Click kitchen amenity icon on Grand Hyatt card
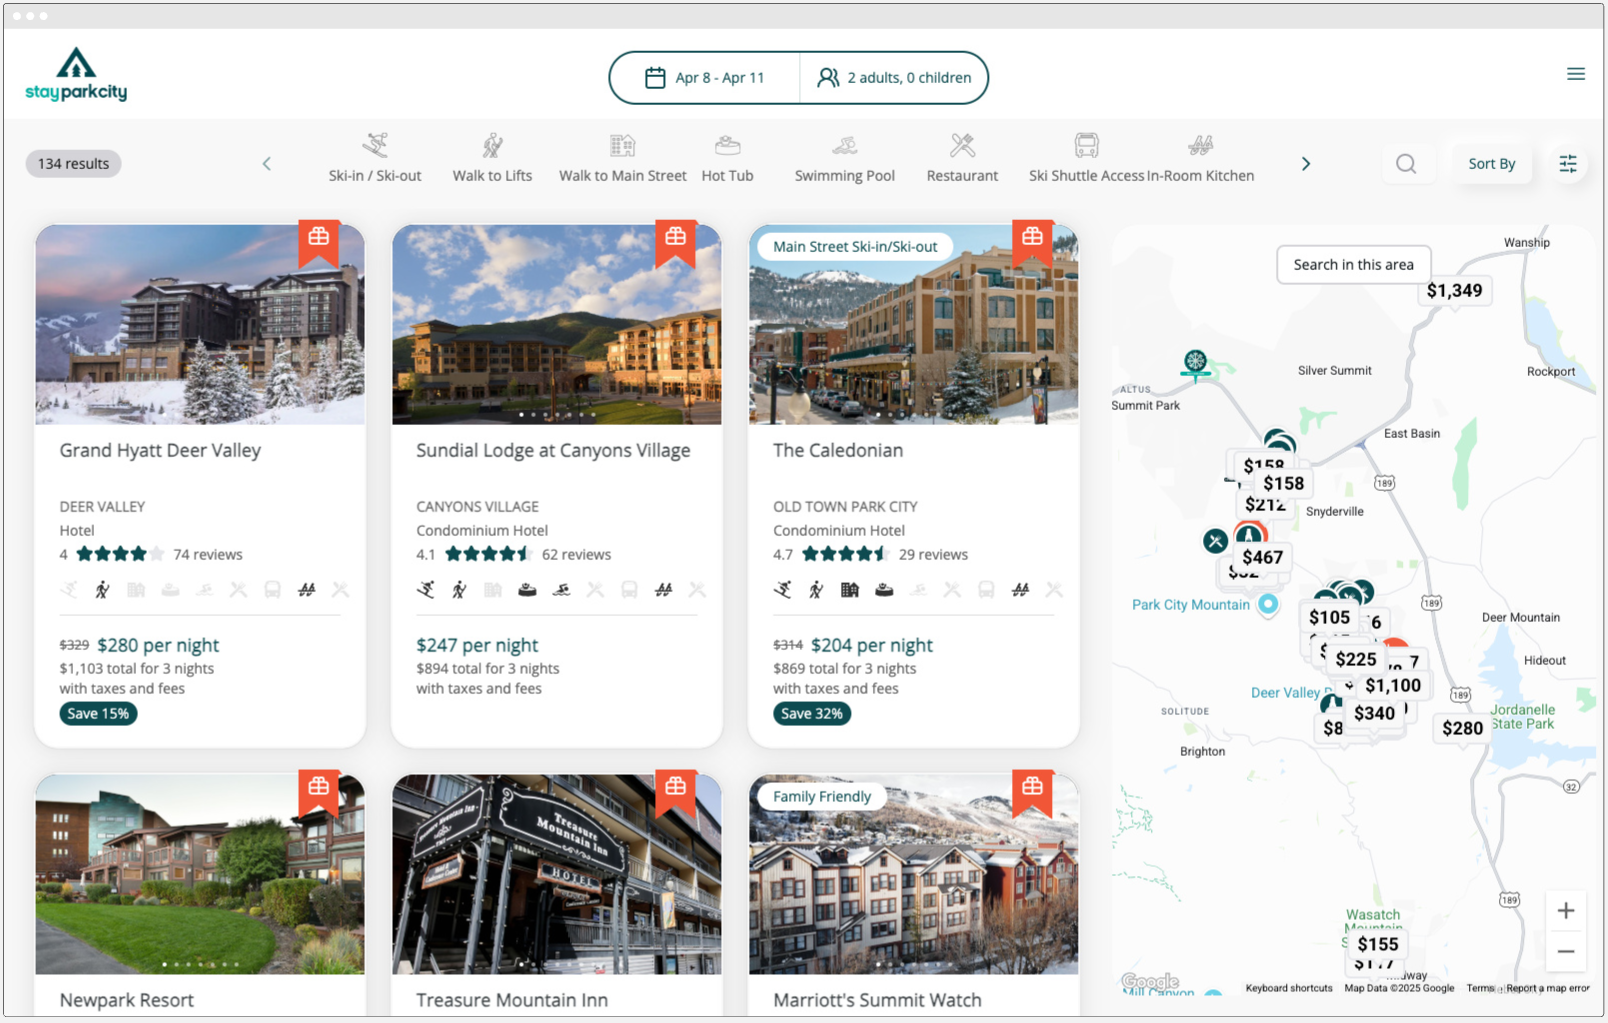1608x1023 pixels. coord(306,590)
